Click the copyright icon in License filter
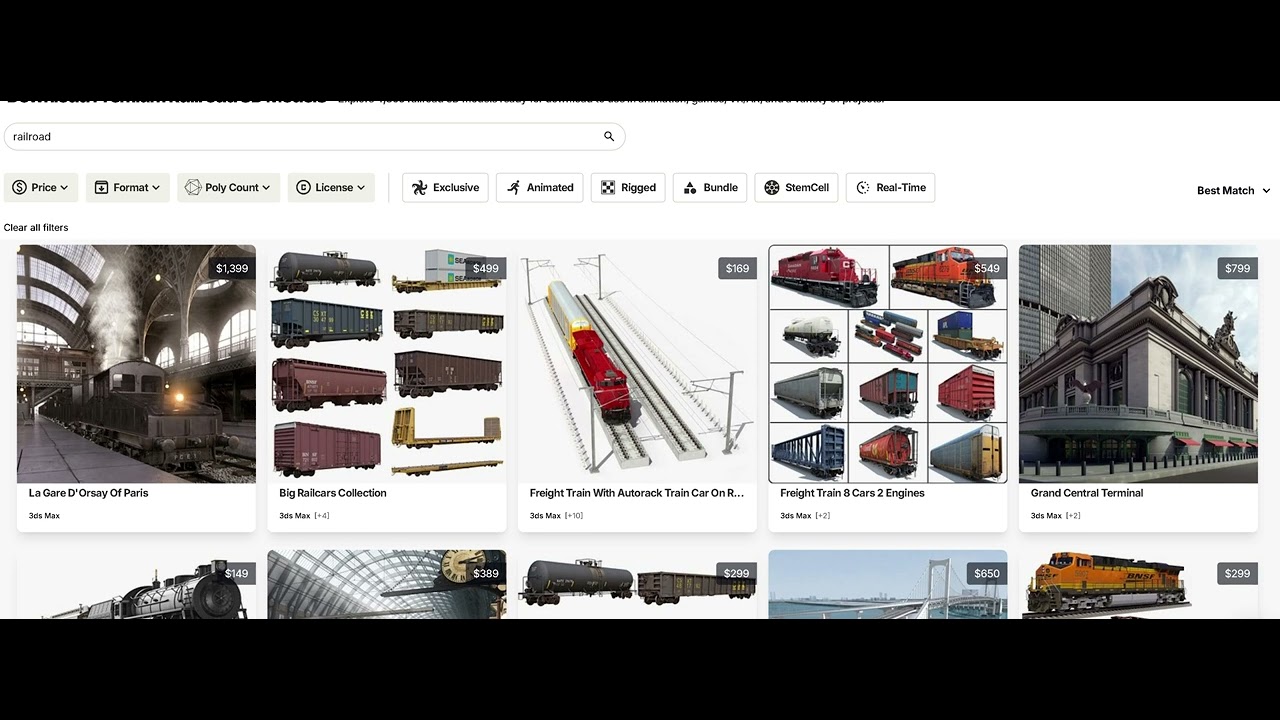 303,187
